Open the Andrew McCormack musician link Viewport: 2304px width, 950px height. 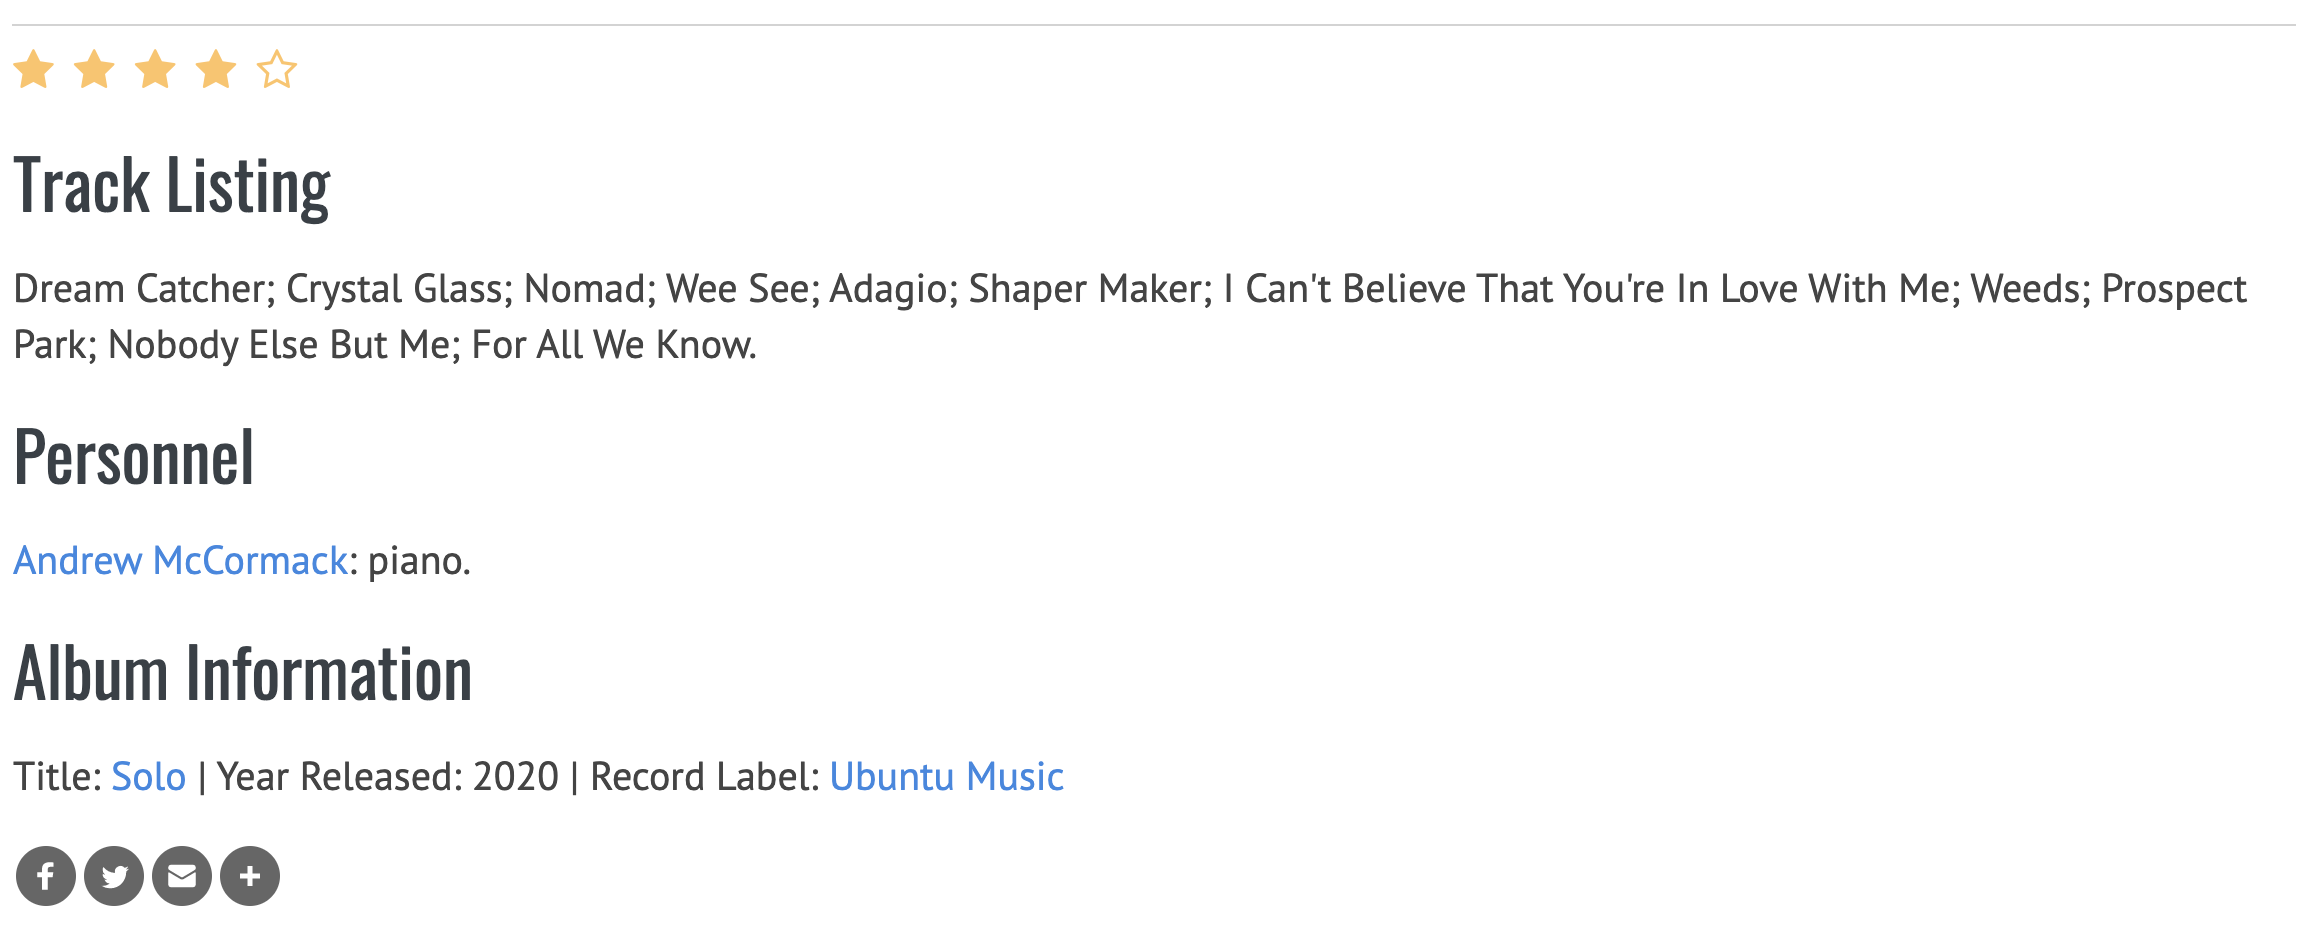180,561
